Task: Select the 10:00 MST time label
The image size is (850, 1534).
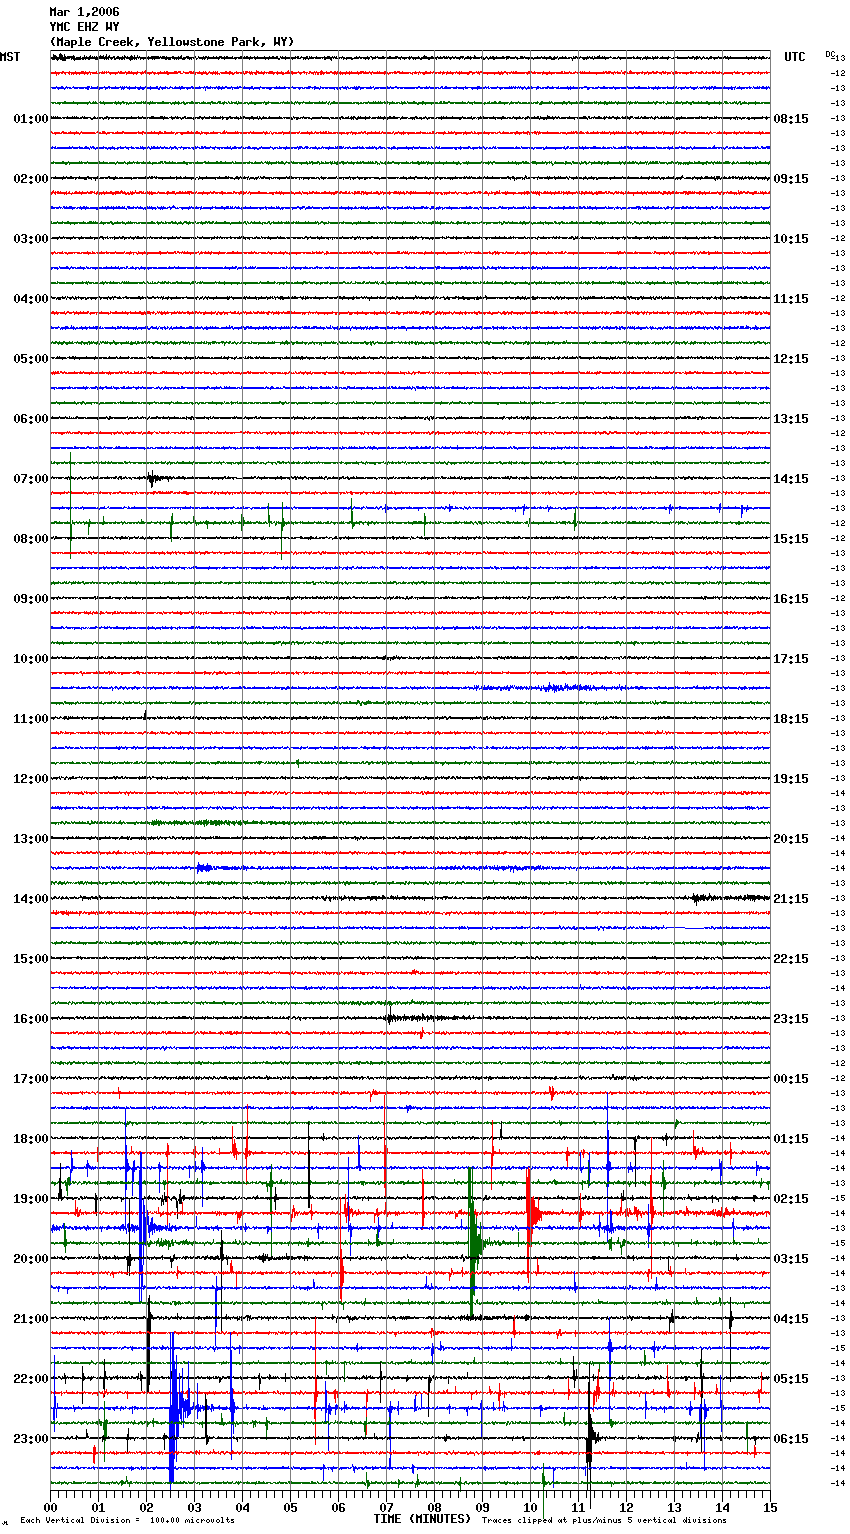Action: [31, 659]
